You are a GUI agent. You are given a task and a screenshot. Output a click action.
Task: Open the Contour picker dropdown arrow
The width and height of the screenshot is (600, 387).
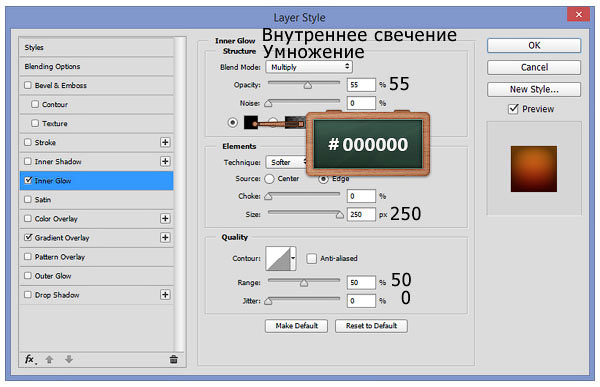[x=293, y=258]
